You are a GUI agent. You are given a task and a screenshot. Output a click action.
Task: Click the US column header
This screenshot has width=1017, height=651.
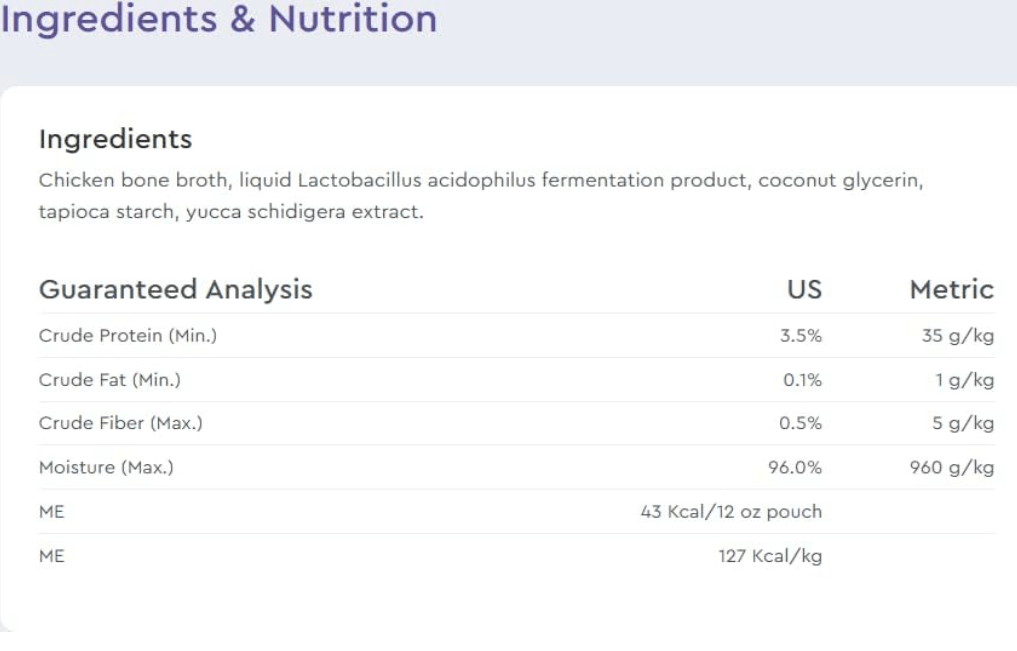point(804,290)
